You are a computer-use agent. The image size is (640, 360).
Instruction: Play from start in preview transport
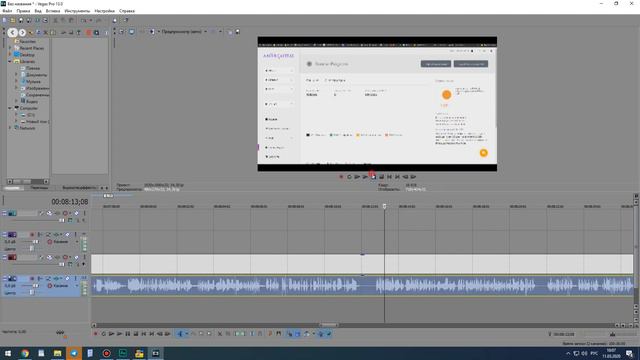tap(357, 177)
